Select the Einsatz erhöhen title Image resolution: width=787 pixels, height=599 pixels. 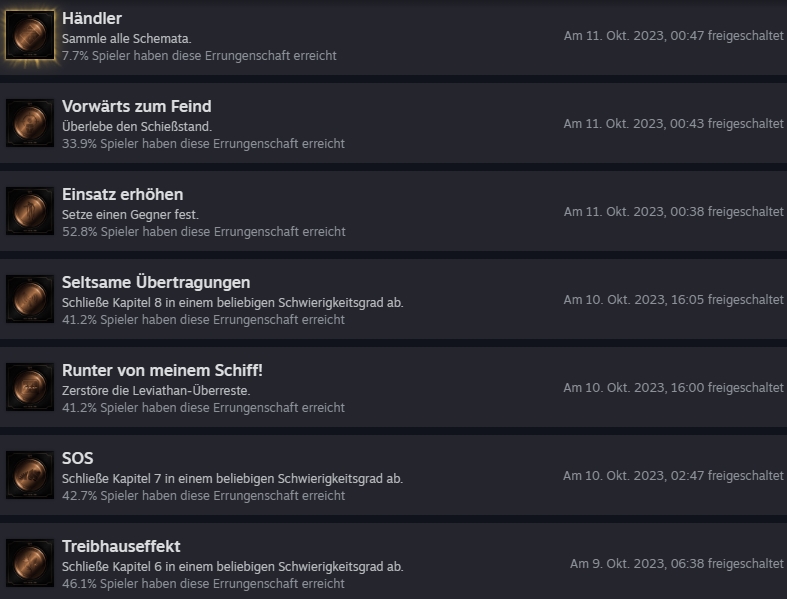122,194
